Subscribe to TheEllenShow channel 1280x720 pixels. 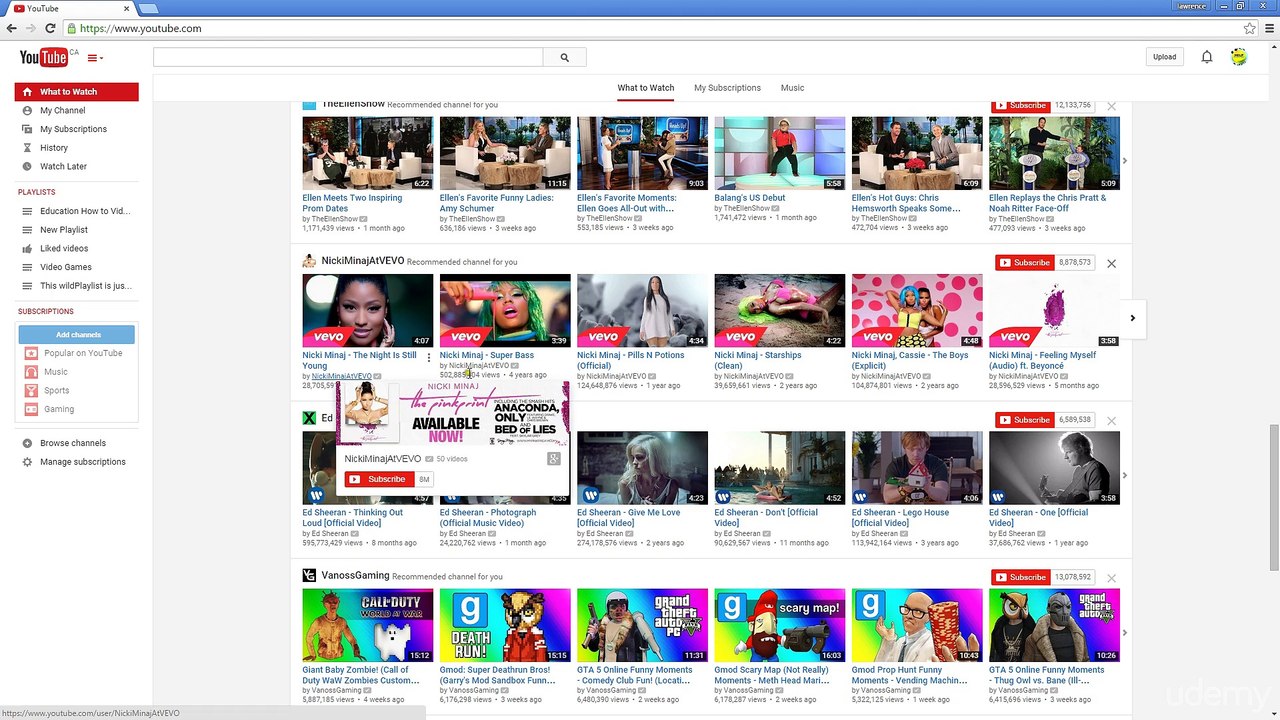point(1020,105)
